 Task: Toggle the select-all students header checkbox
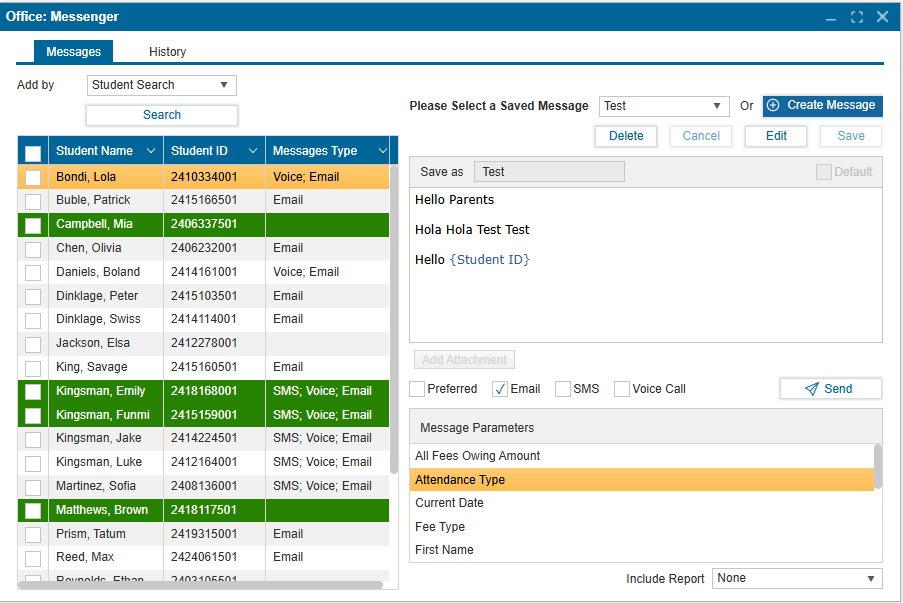point(33,153)
